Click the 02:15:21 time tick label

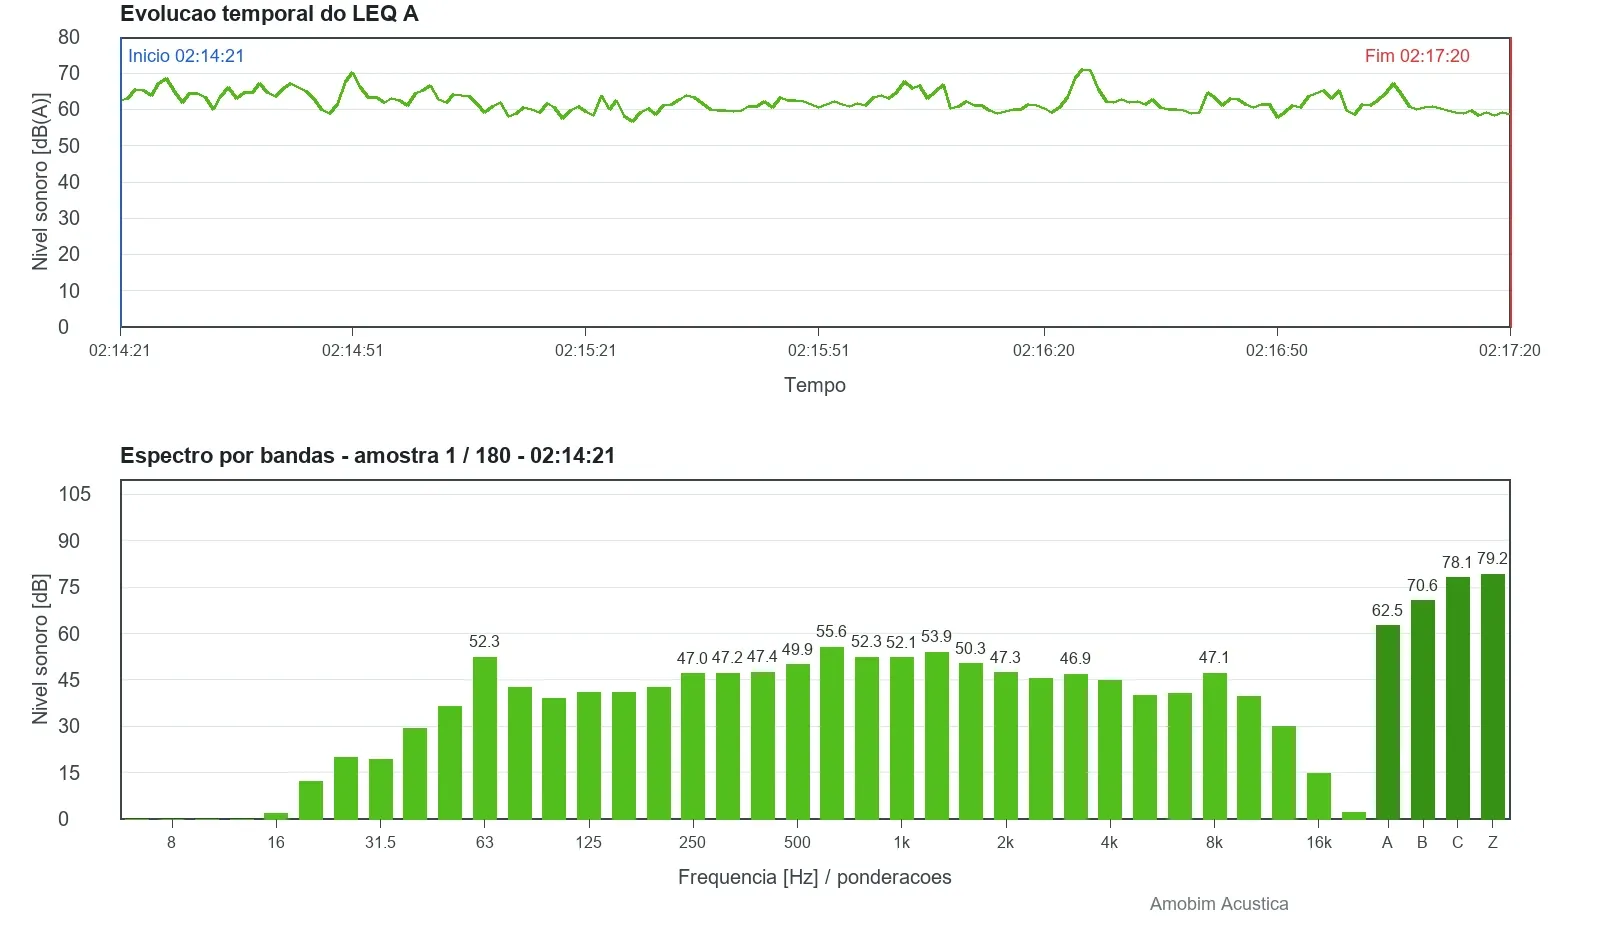tap(586, 351)
